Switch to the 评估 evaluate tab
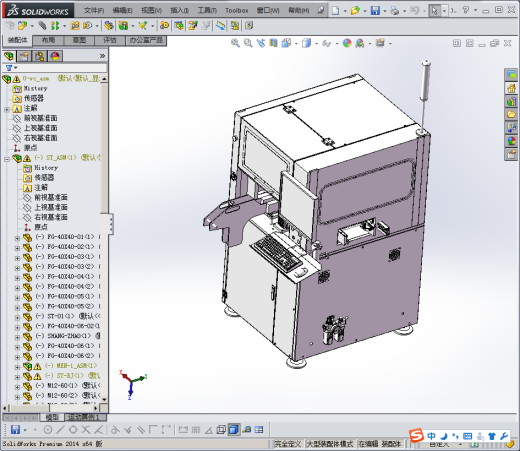The image size is (520, 451). click(110, 40)
